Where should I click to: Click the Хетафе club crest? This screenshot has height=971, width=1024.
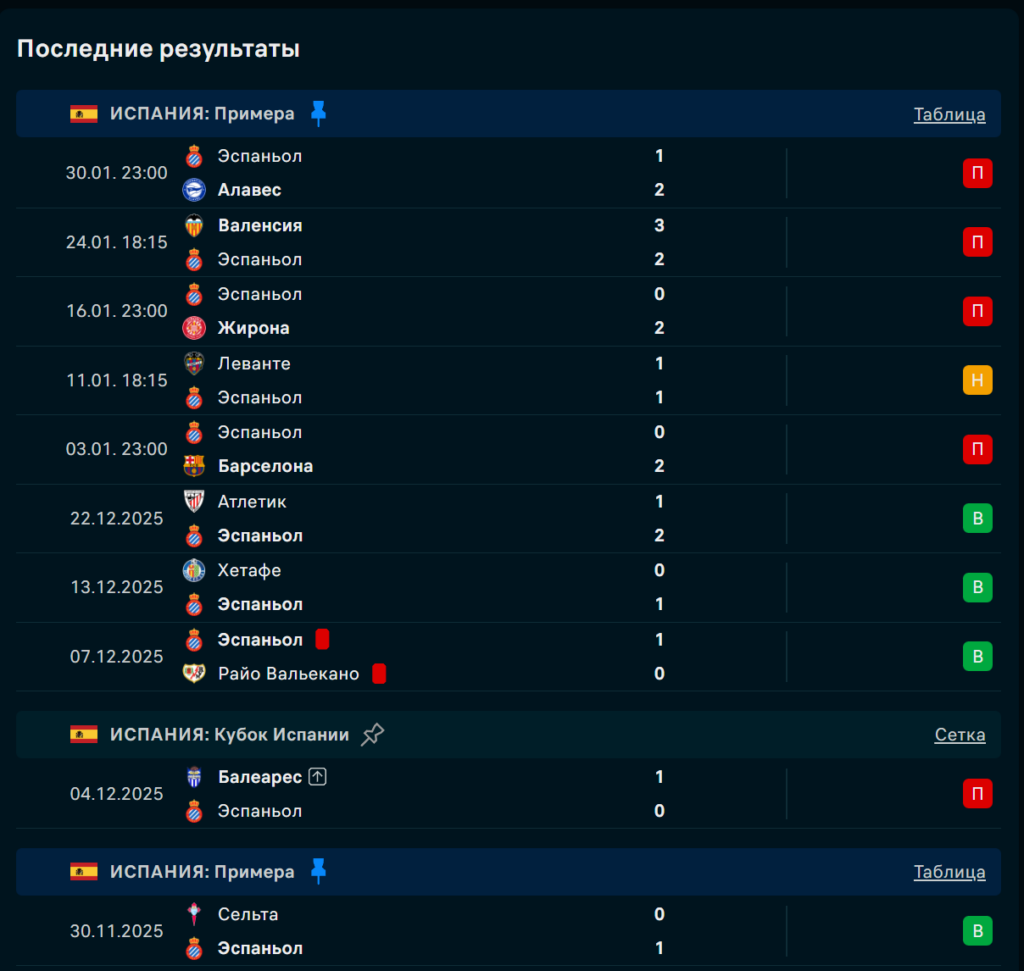194,571
